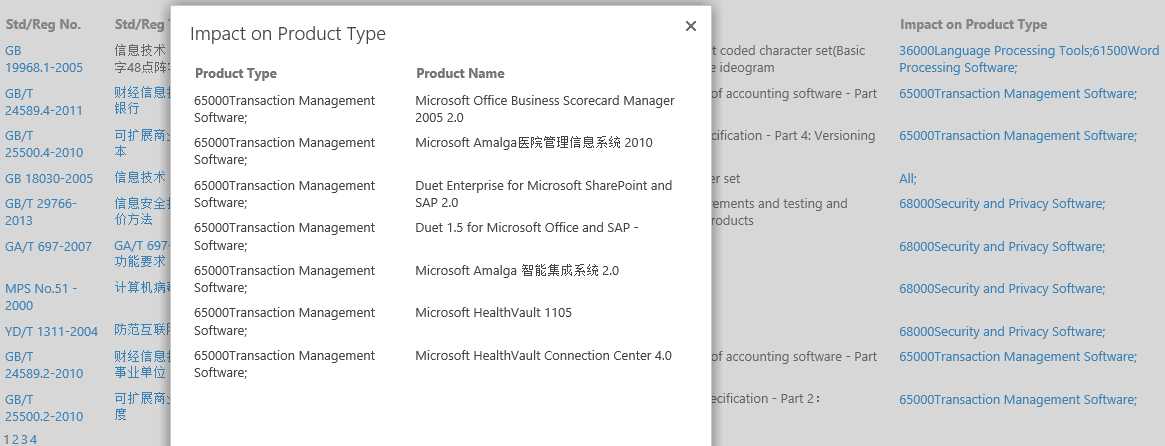Go to page 4 of the list

pos(32,439)
